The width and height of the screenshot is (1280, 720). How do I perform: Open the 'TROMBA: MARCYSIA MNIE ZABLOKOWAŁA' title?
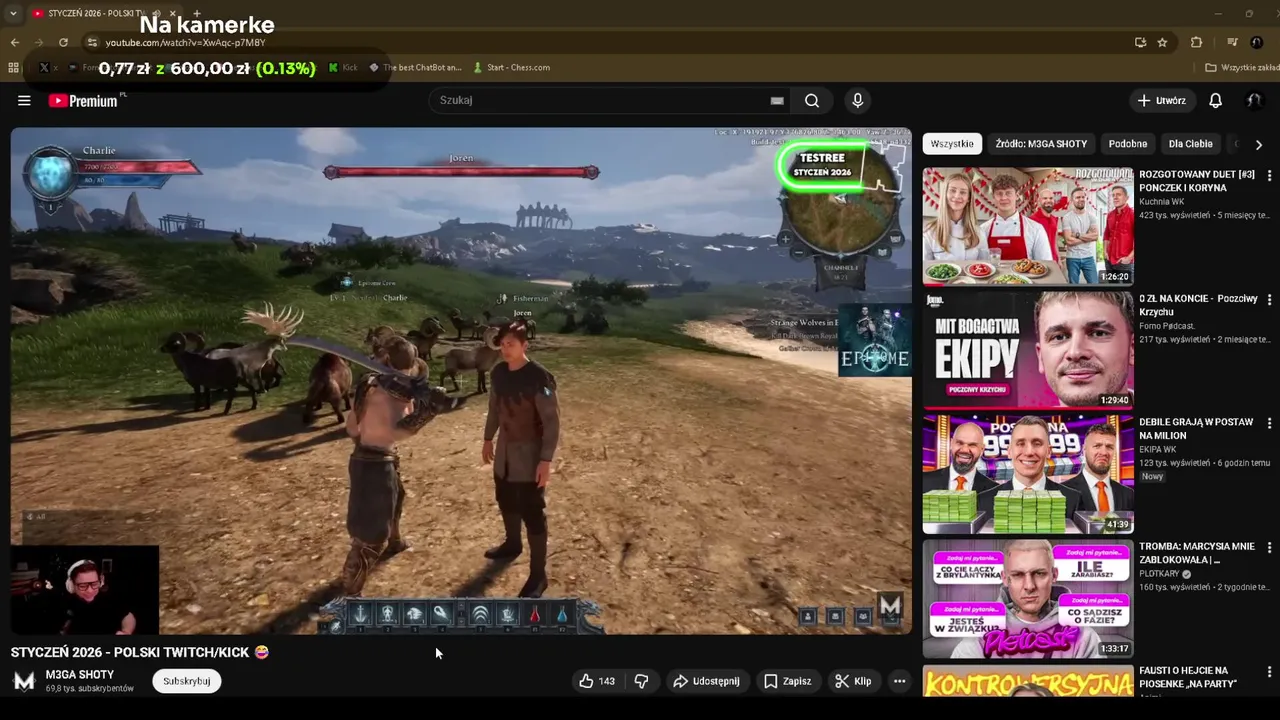[1197, 553]
